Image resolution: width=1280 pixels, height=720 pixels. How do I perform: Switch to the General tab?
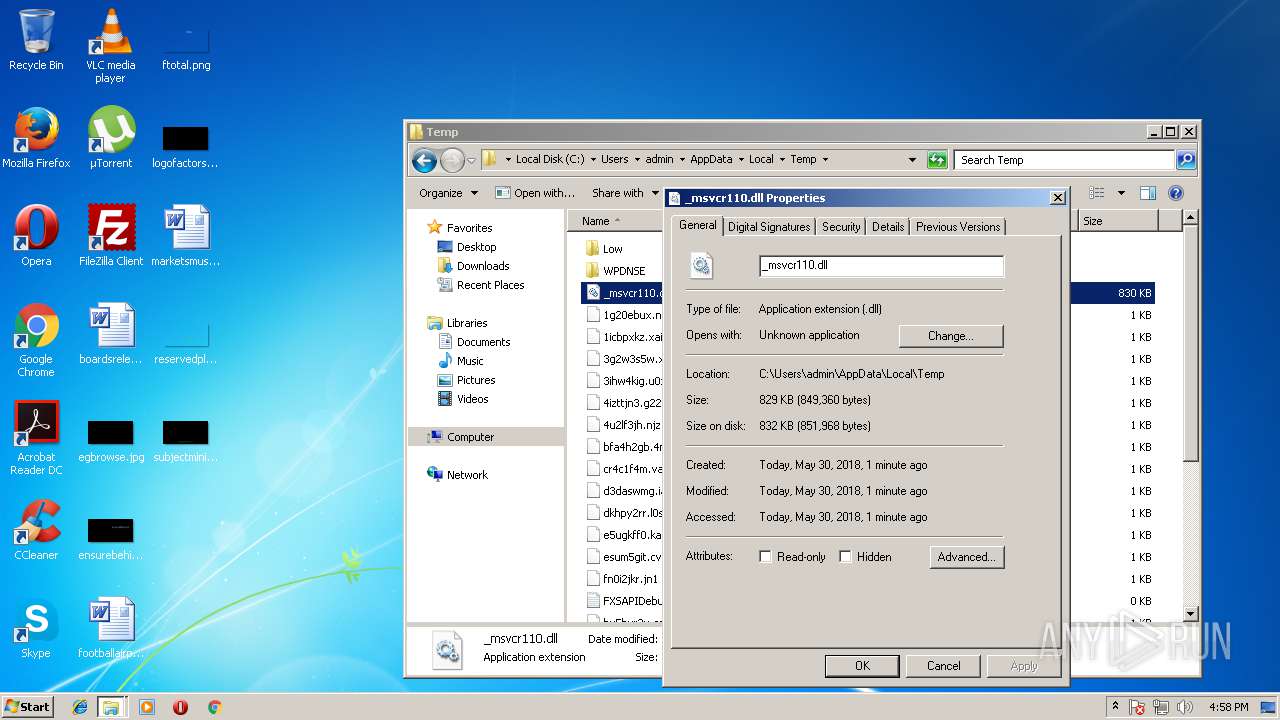(697, 226)
